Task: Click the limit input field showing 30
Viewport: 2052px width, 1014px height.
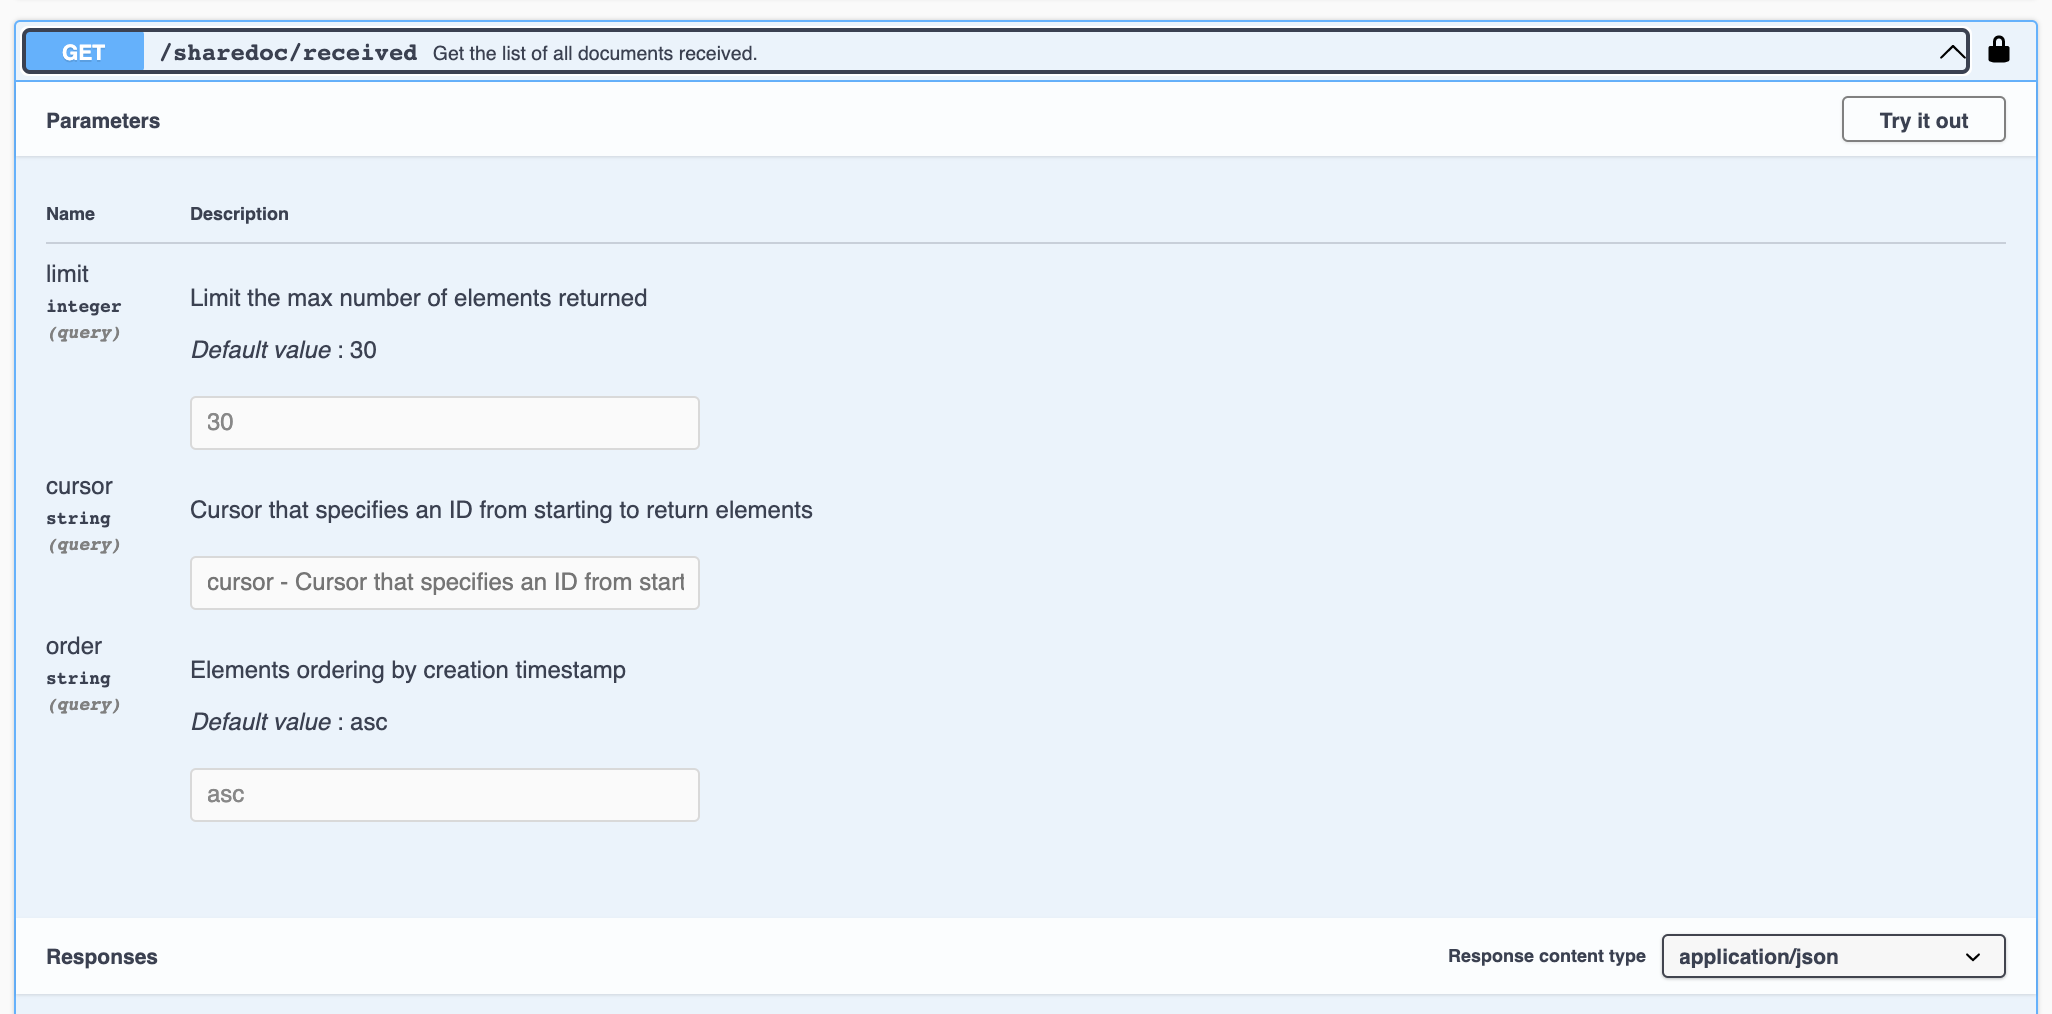Action: click(444, 423)
